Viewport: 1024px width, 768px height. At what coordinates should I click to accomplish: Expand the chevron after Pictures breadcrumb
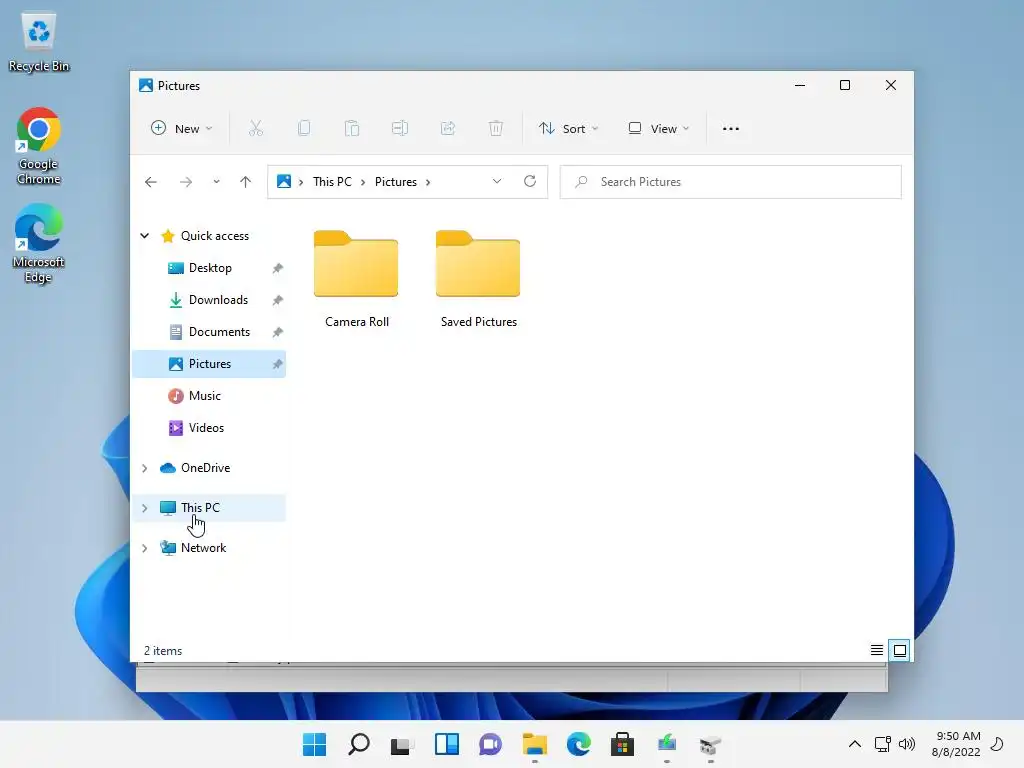pos(428,182)
